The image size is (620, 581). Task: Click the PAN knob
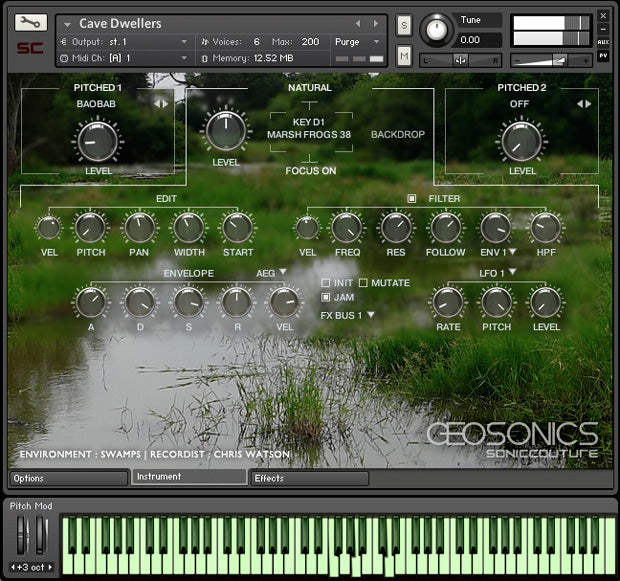139,228
